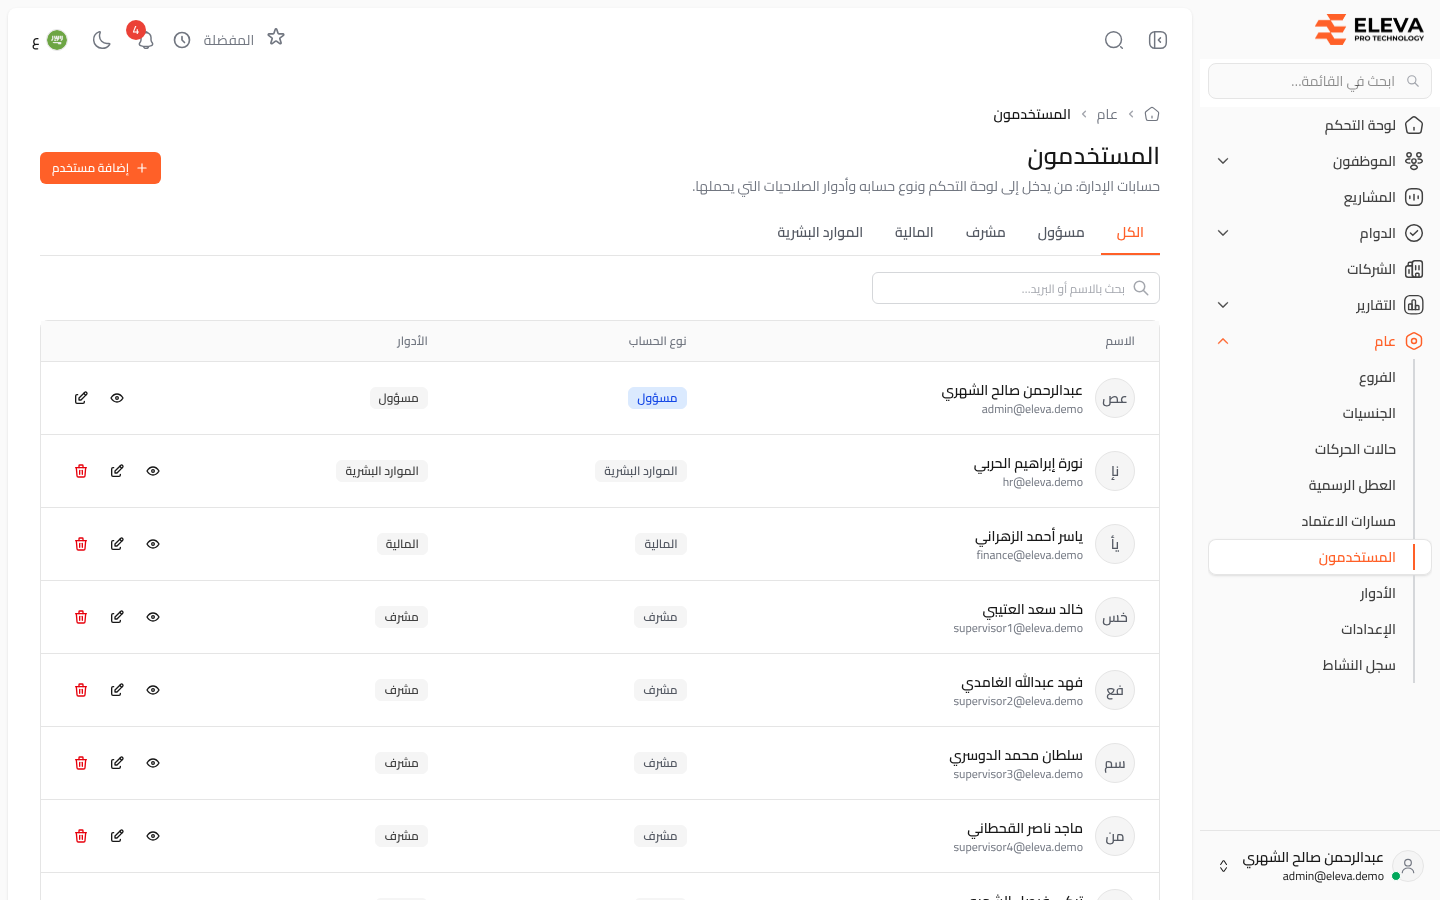View details of نورة إبراهيم الحربي
Screen dimensions: 1440x900
click(x=153, y=471)
